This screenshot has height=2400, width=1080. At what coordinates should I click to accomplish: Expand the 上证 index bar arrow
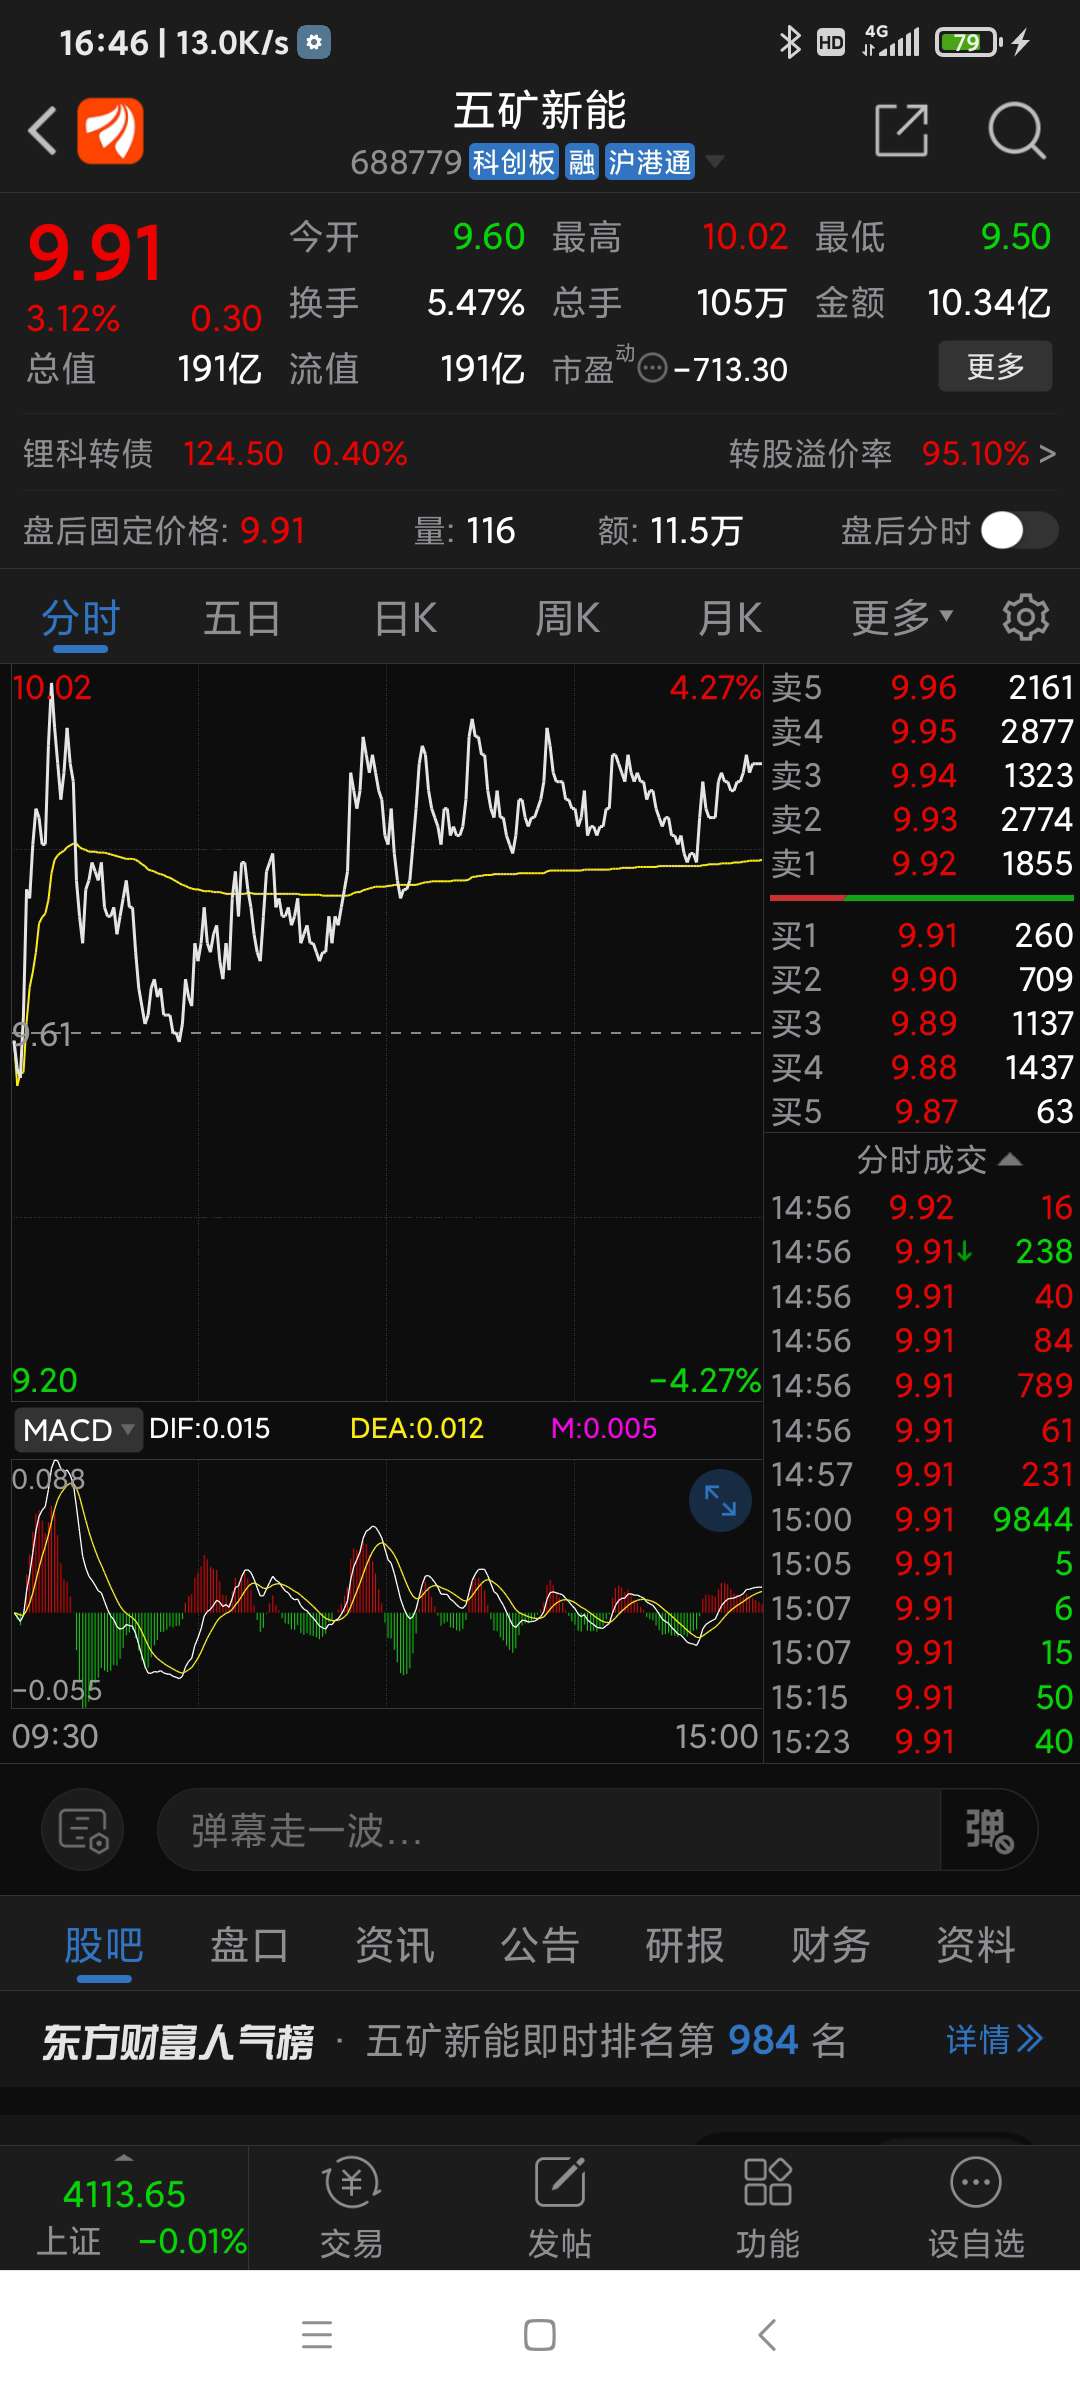coord(124,2157)
